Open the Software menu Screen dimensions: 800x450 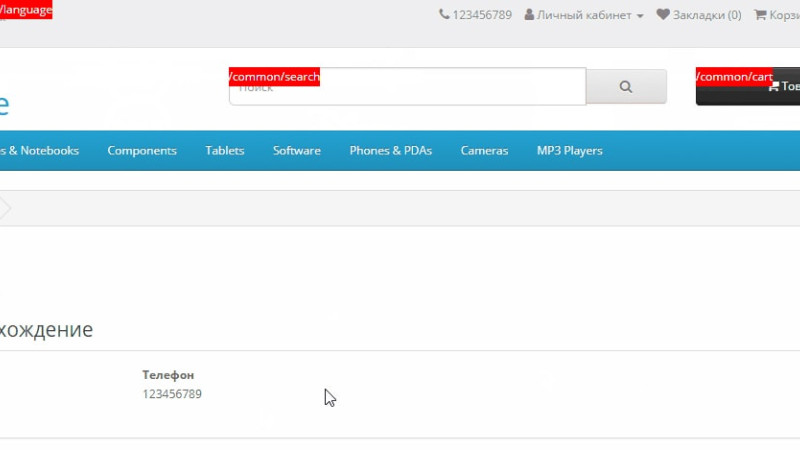(x=297, y=151)
